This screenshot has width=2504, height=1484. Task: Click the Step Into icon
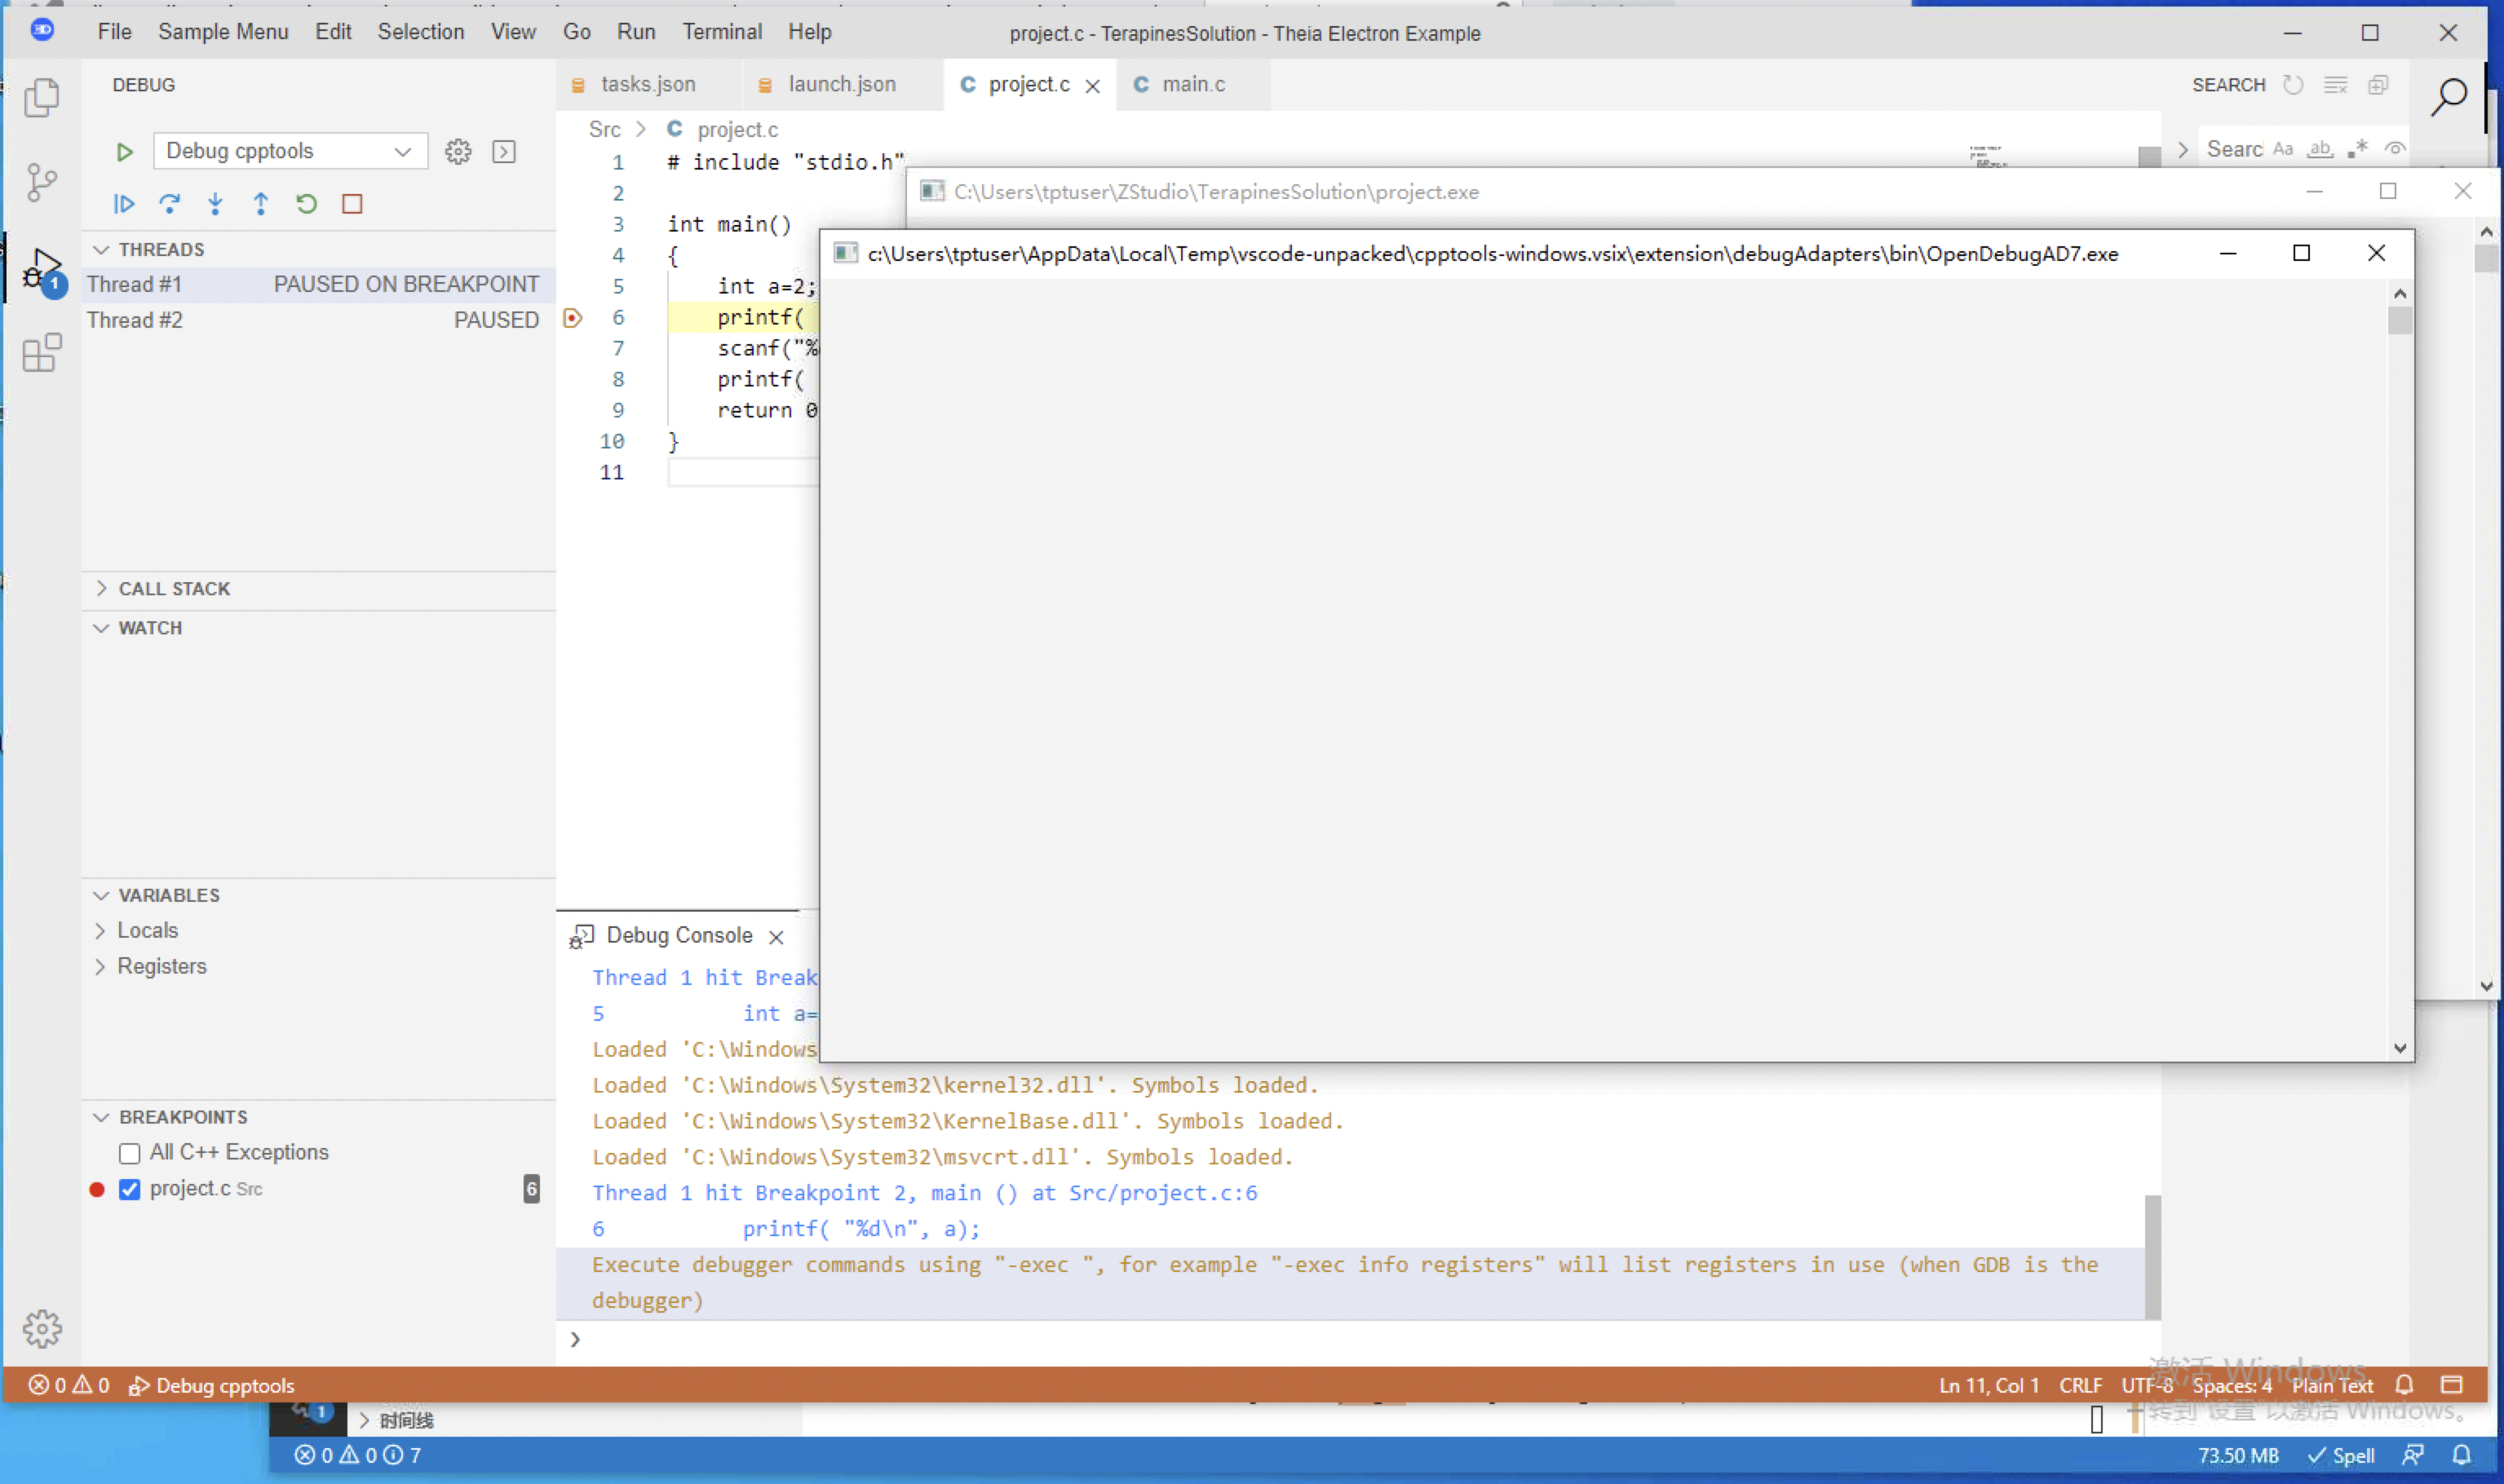coord(215,204)
